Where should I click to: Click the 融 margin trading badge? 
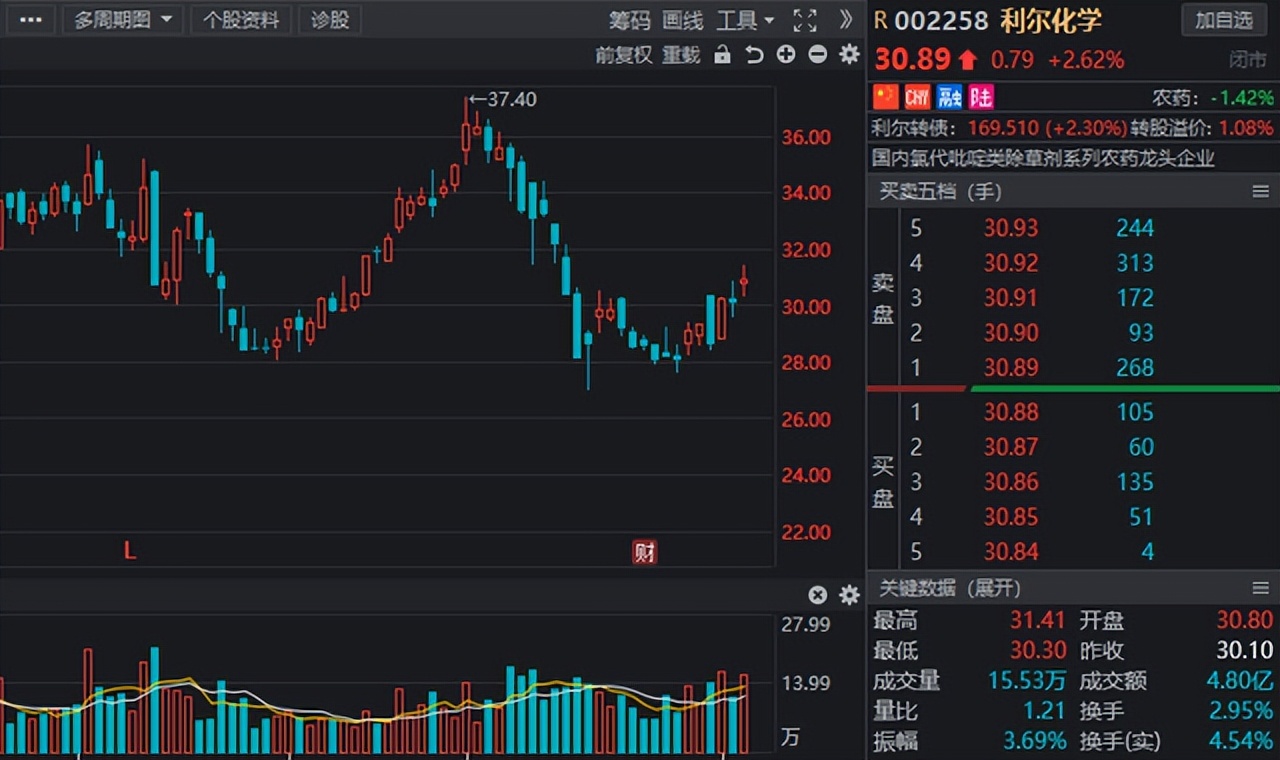click(x=947, y=96)
